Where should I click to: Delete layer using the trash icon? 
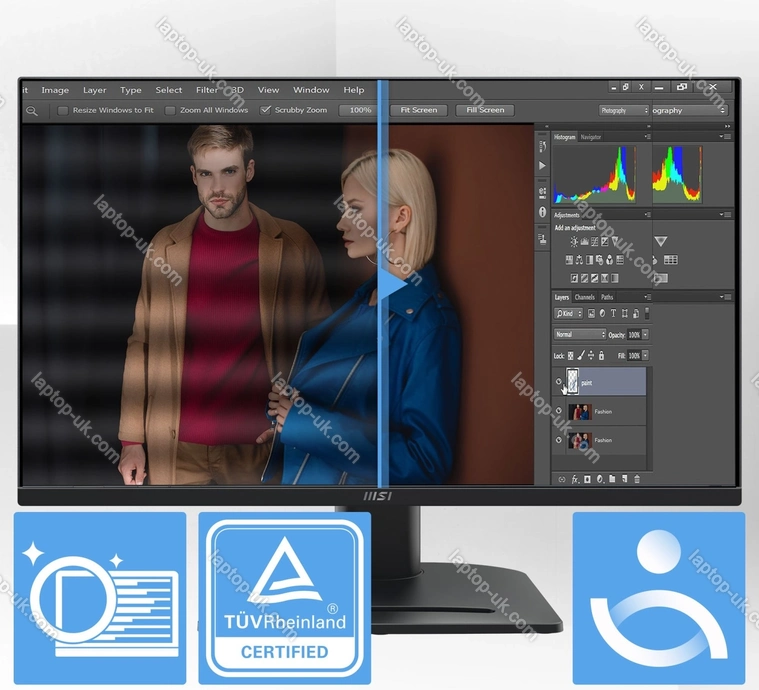point(637,480)
